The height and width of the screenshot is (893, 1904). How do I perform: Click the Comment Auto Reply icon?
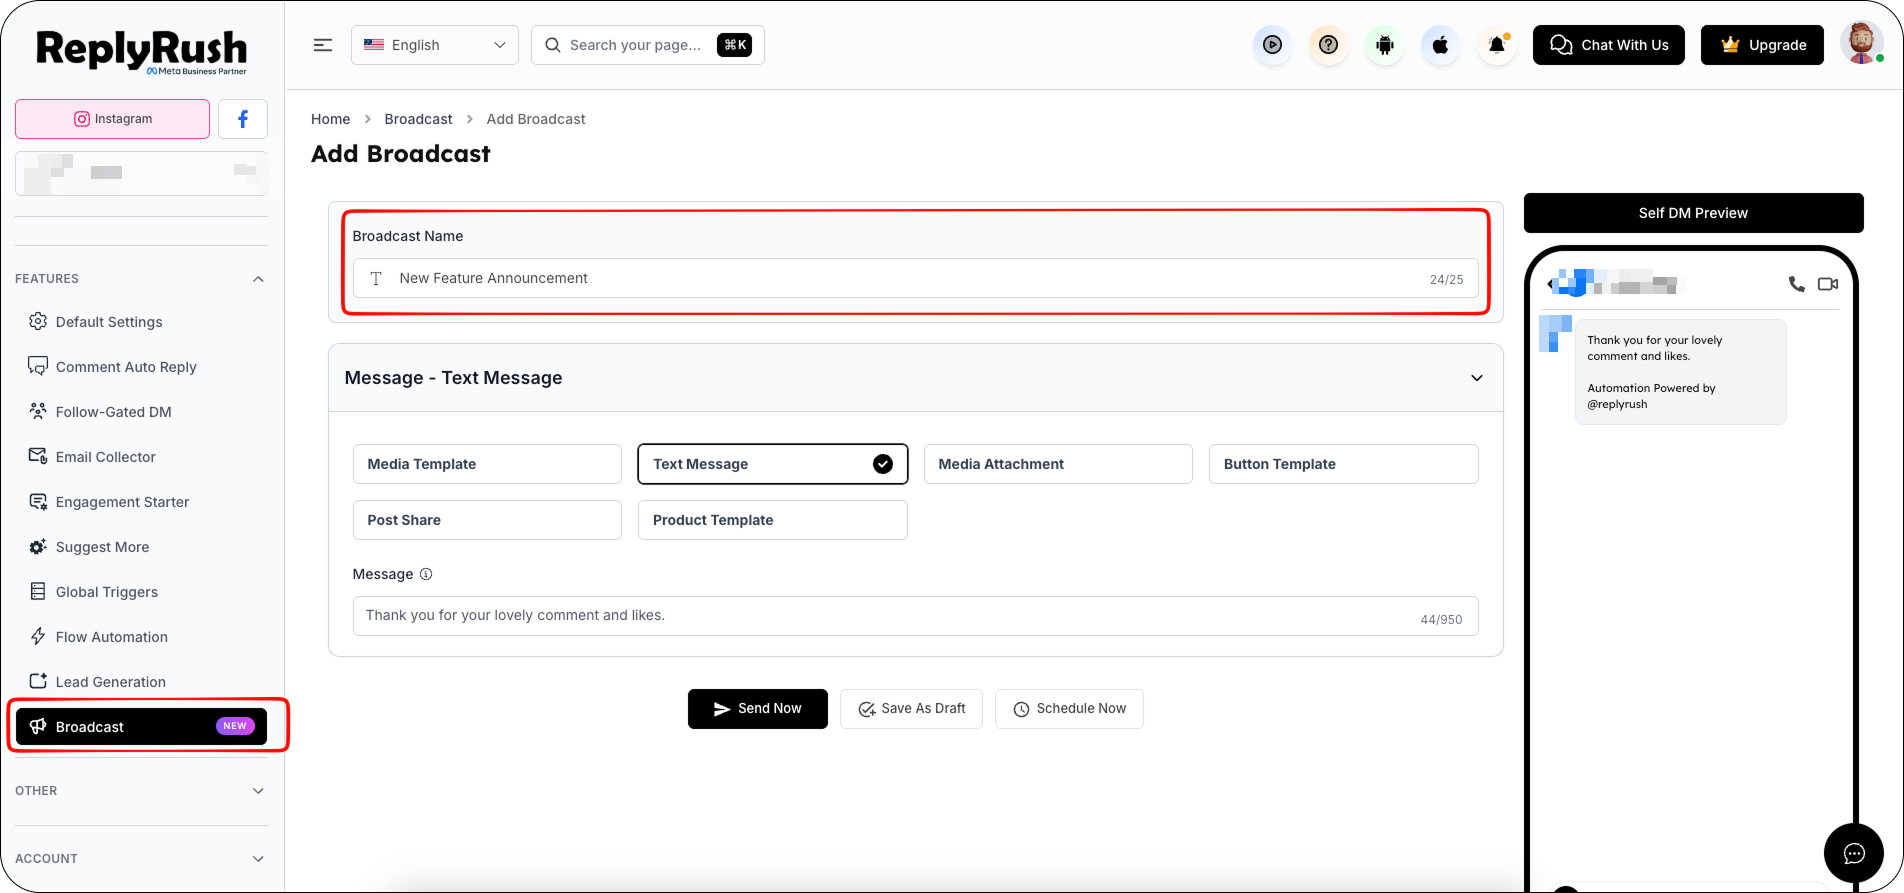tap(38, 366)
